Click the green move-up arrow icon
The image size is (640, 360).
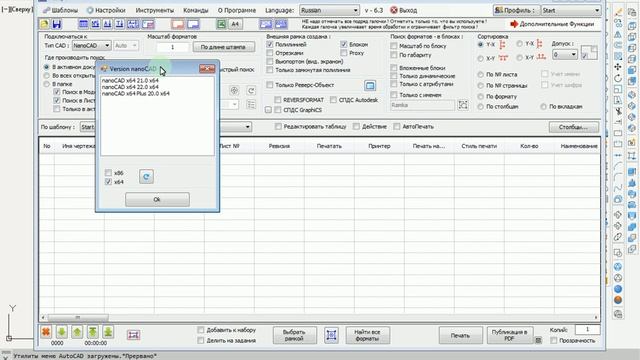(x=77, y=332)
